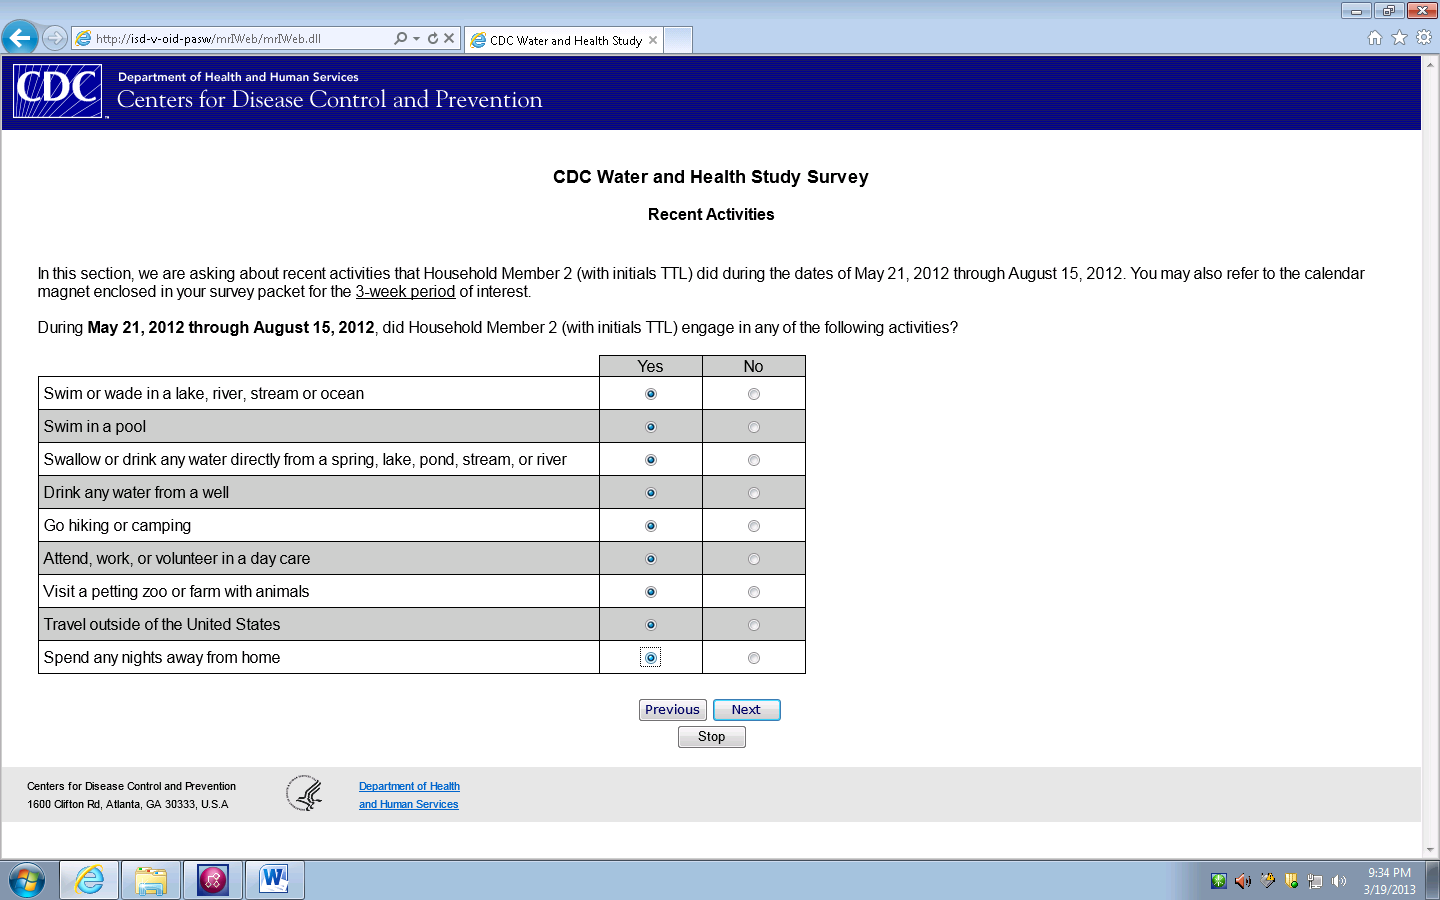1440x900 pixels.
Task: Close the CDC Water and Health Study tab
Action: tap(653, 40)
